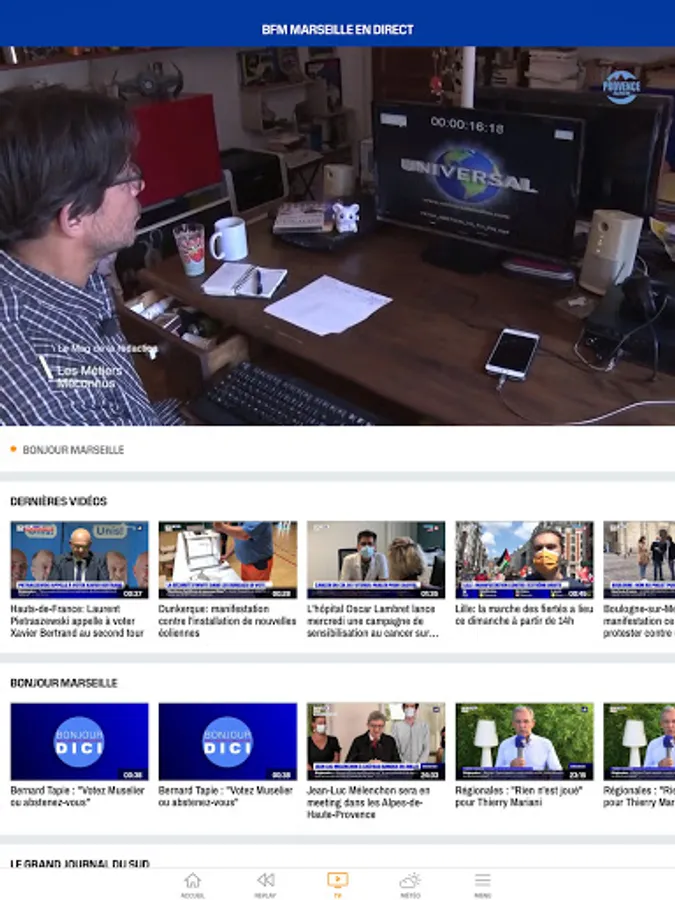Open Dunkerque wind turbines protest thumbnail
This screenshot has height=900, width=675.
click(x=228, y=560)
